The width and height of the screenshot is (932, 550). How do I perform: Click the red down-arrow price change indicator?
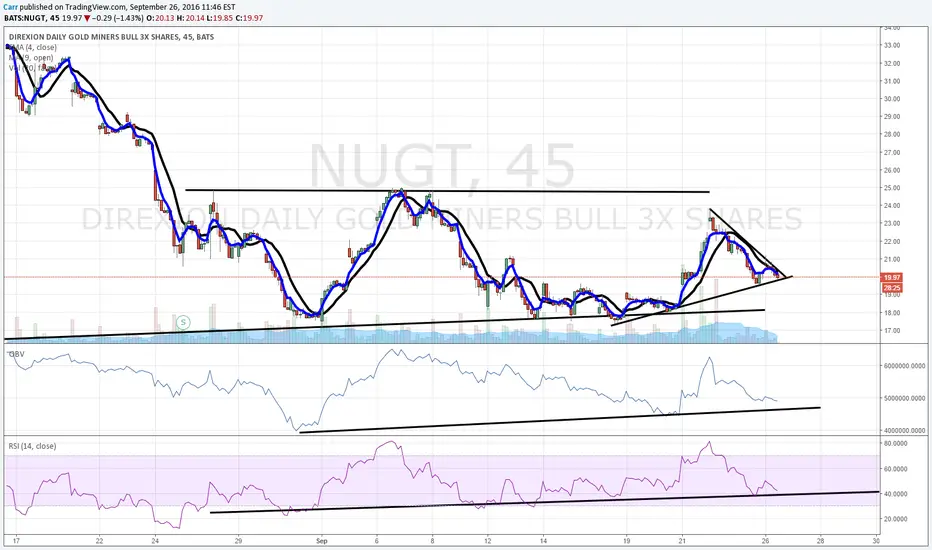pos(87,18)
